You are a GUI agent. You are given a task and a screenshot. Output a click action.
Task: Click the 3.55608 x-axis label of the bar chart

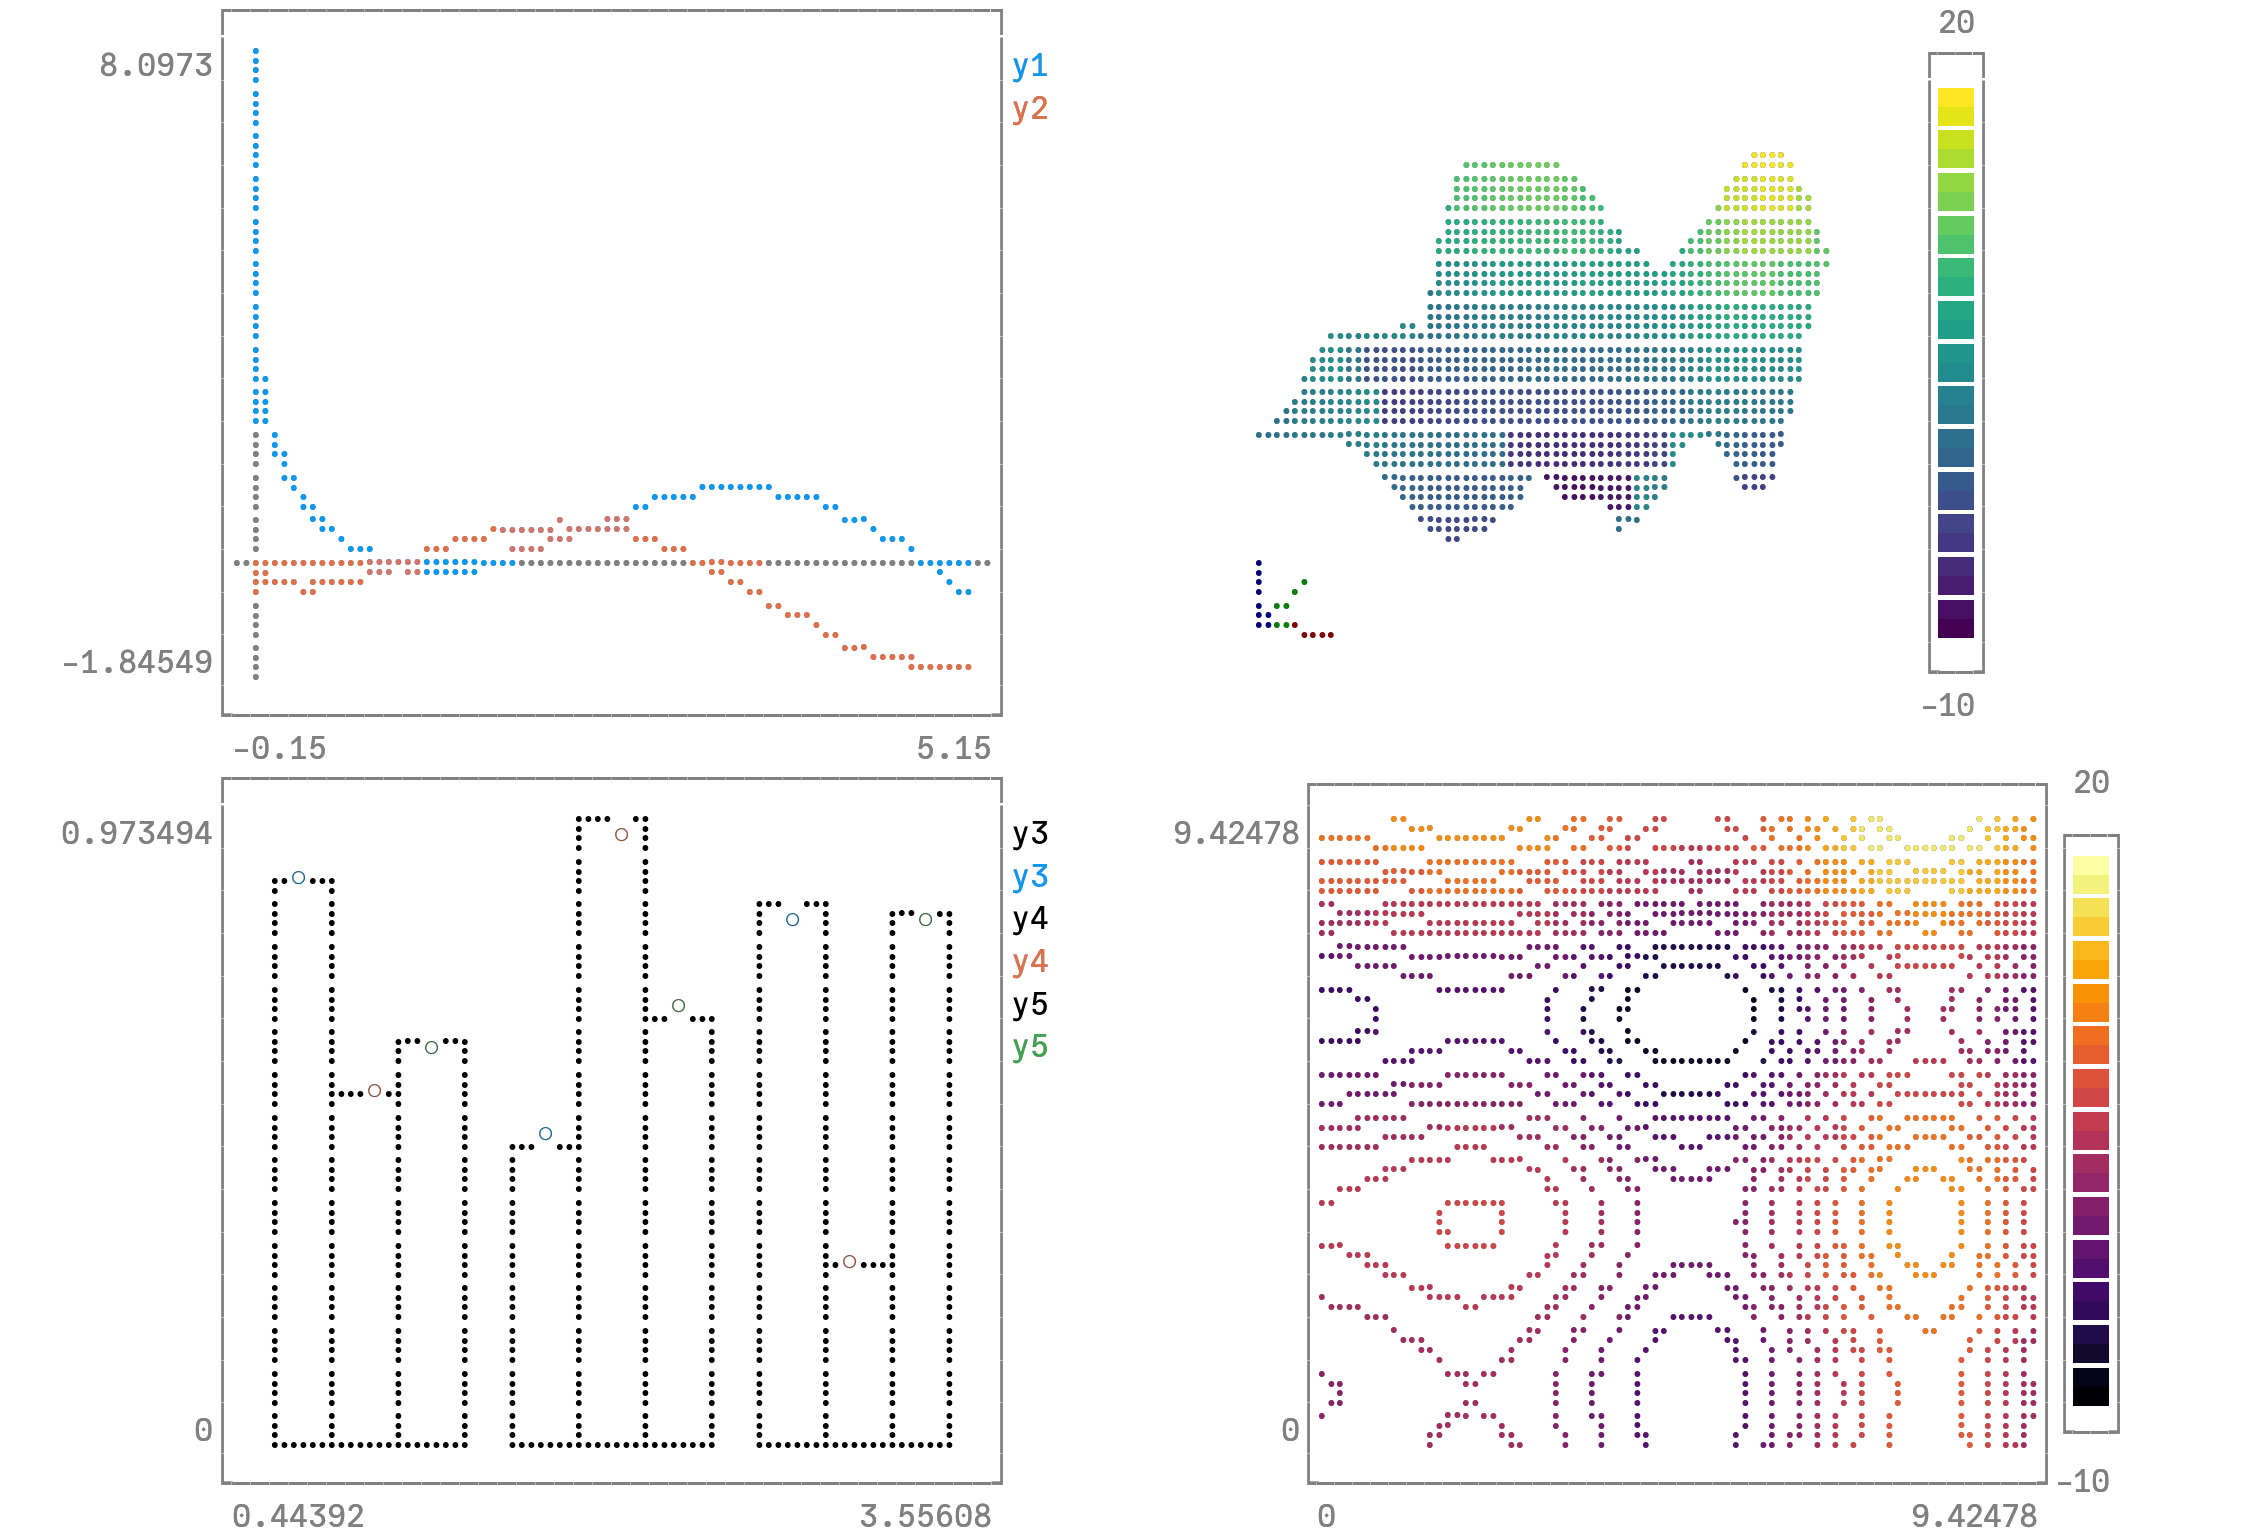pos(925,1516)
